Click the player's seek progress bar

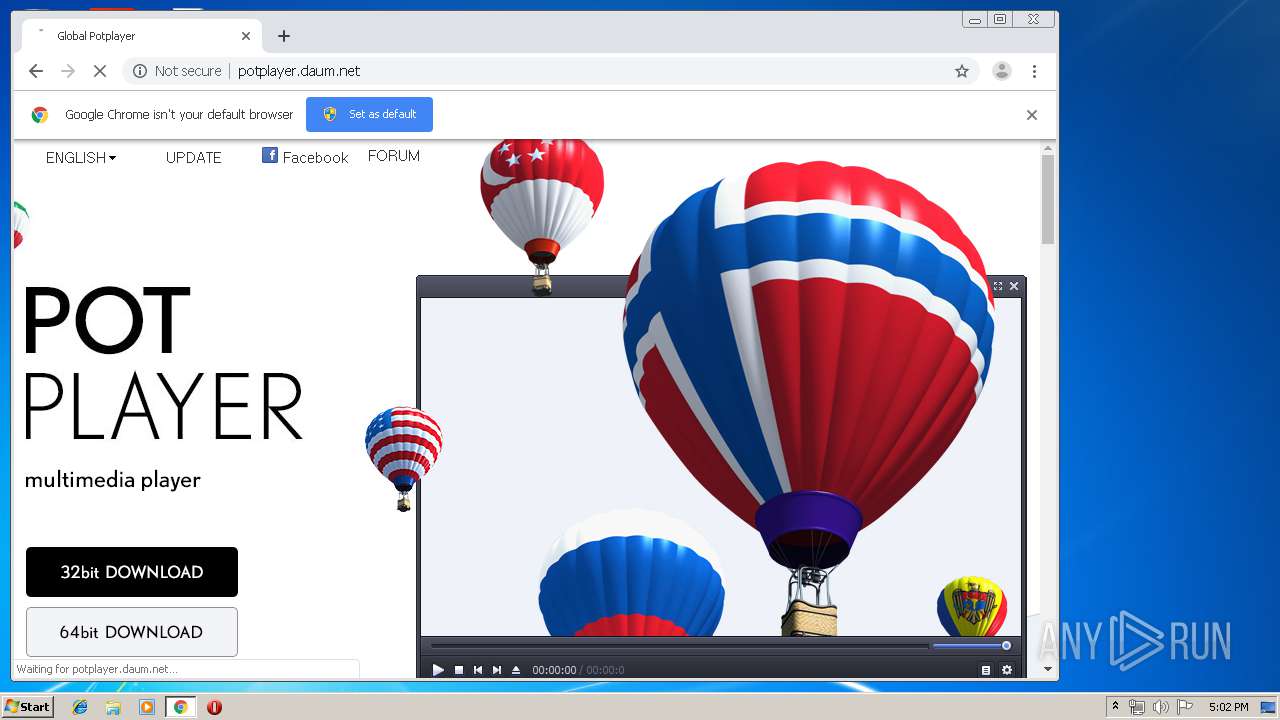point(679,646)
